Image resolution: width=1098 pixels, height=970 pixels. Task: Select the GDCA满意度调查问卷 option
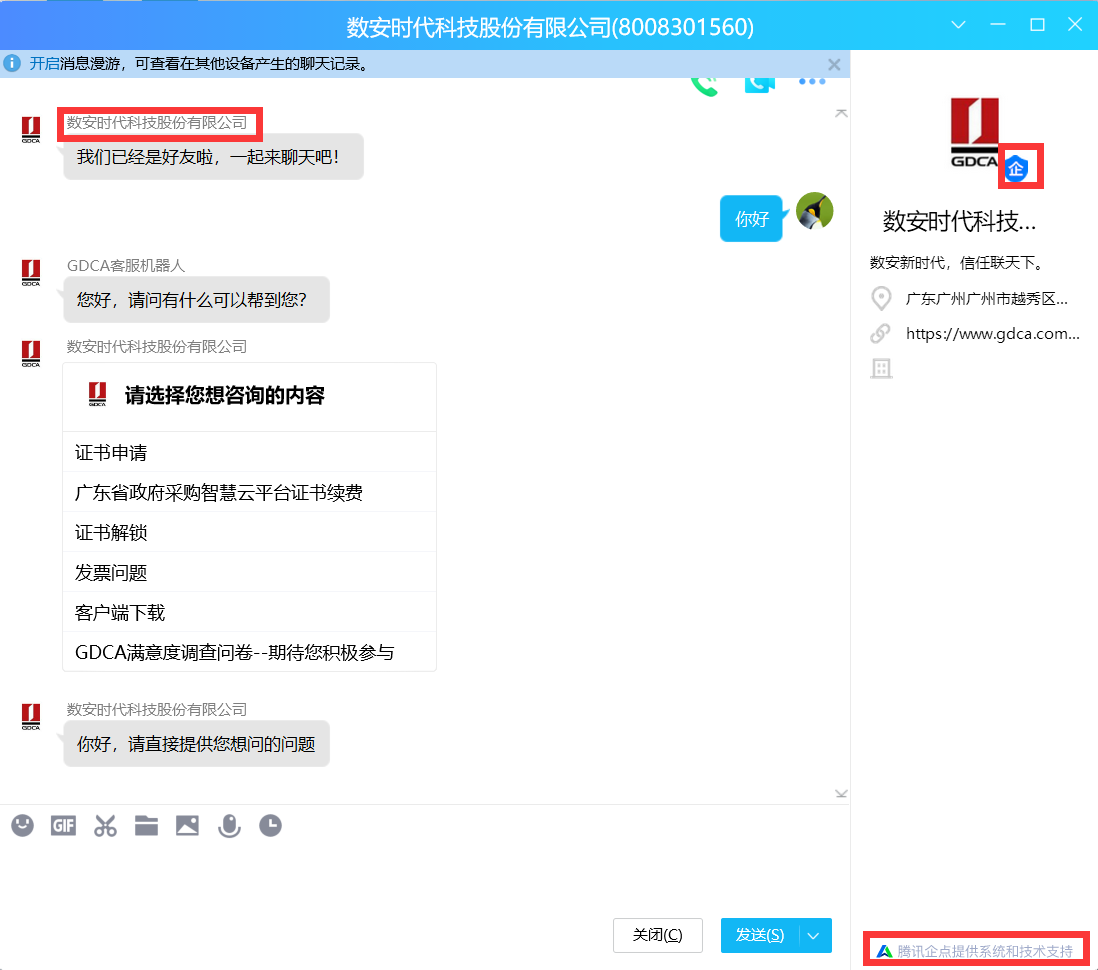click(x=249, y=652)
